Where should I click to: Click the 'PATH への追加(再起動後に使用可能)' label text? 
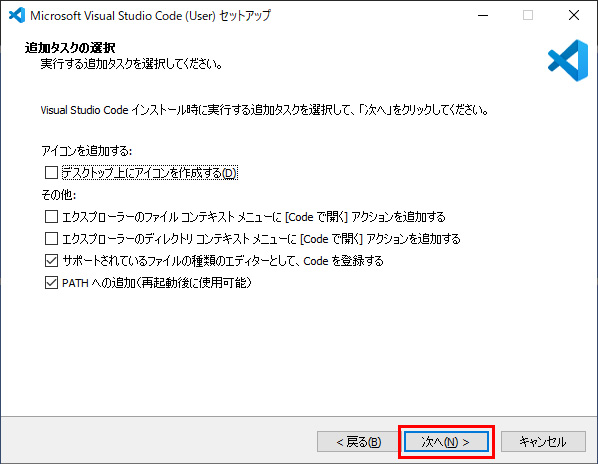click(157, 283)
